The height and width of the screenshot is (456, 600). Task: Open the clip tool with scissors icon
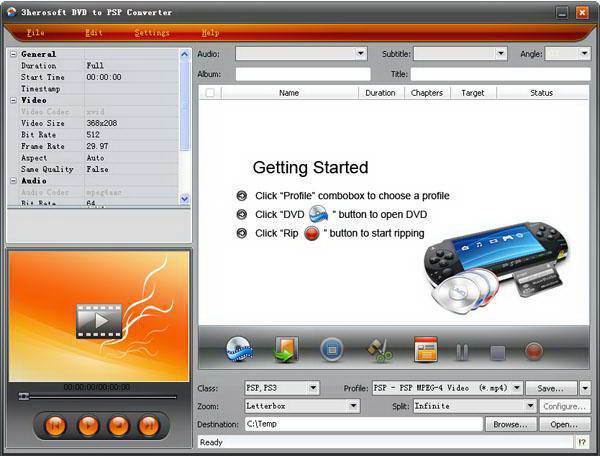pyautogui.click(x=380, y=350)
